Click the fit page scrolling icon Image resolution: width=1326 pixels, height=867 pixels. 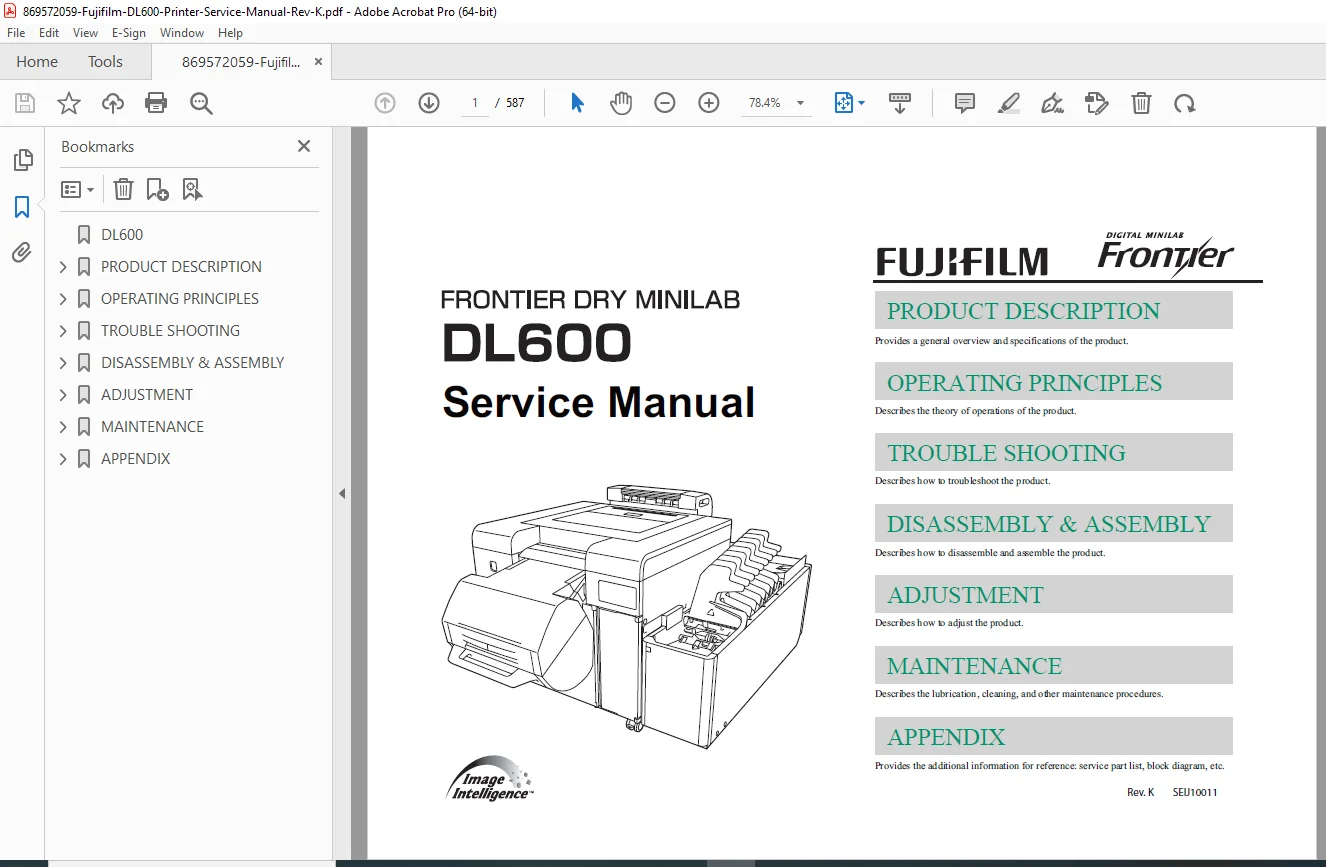point(843,103)
